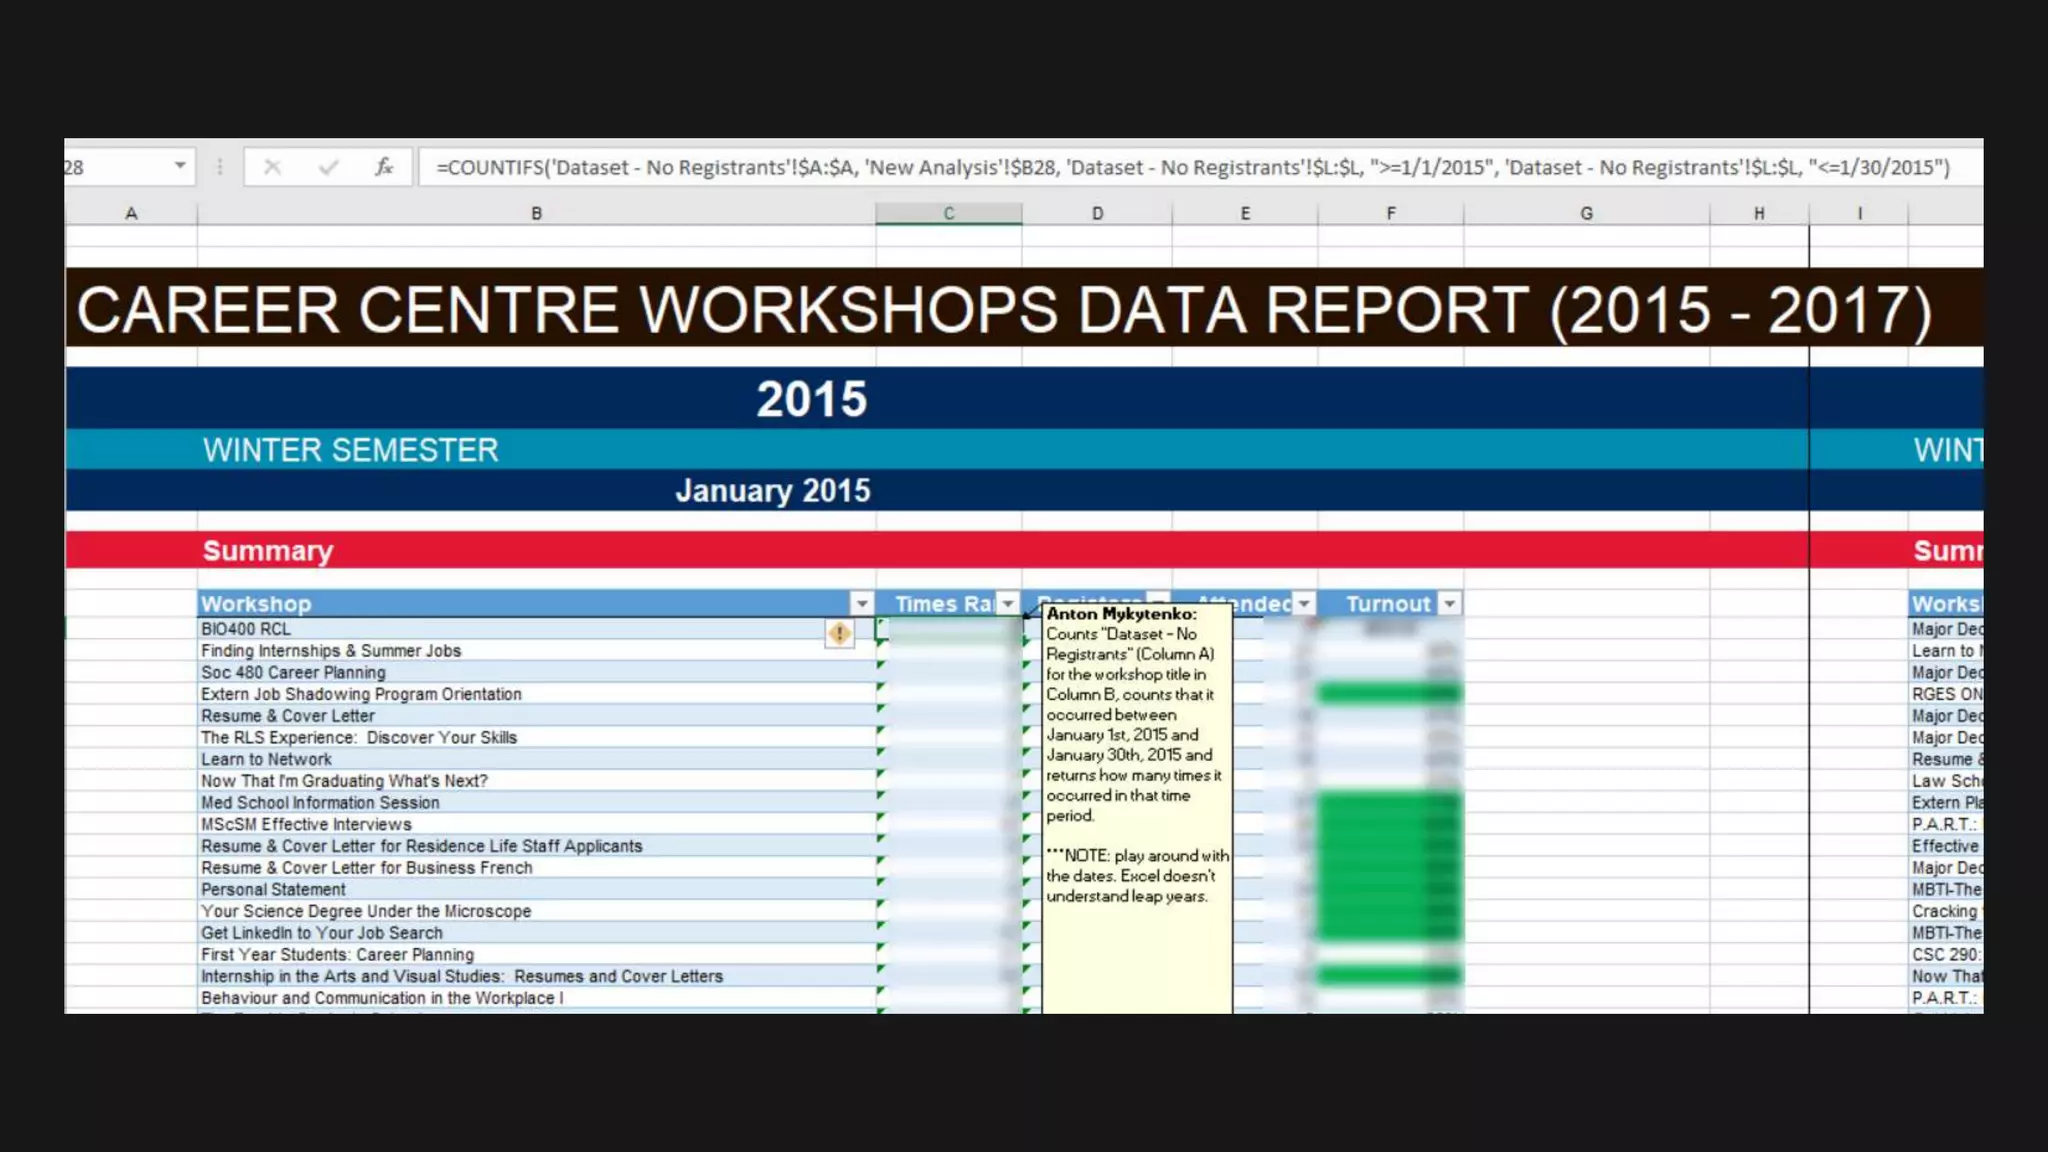Click the Finding Internships & Summer Jobs cell
This screenshot has width=2048, height=1152.
pos(331,651)
